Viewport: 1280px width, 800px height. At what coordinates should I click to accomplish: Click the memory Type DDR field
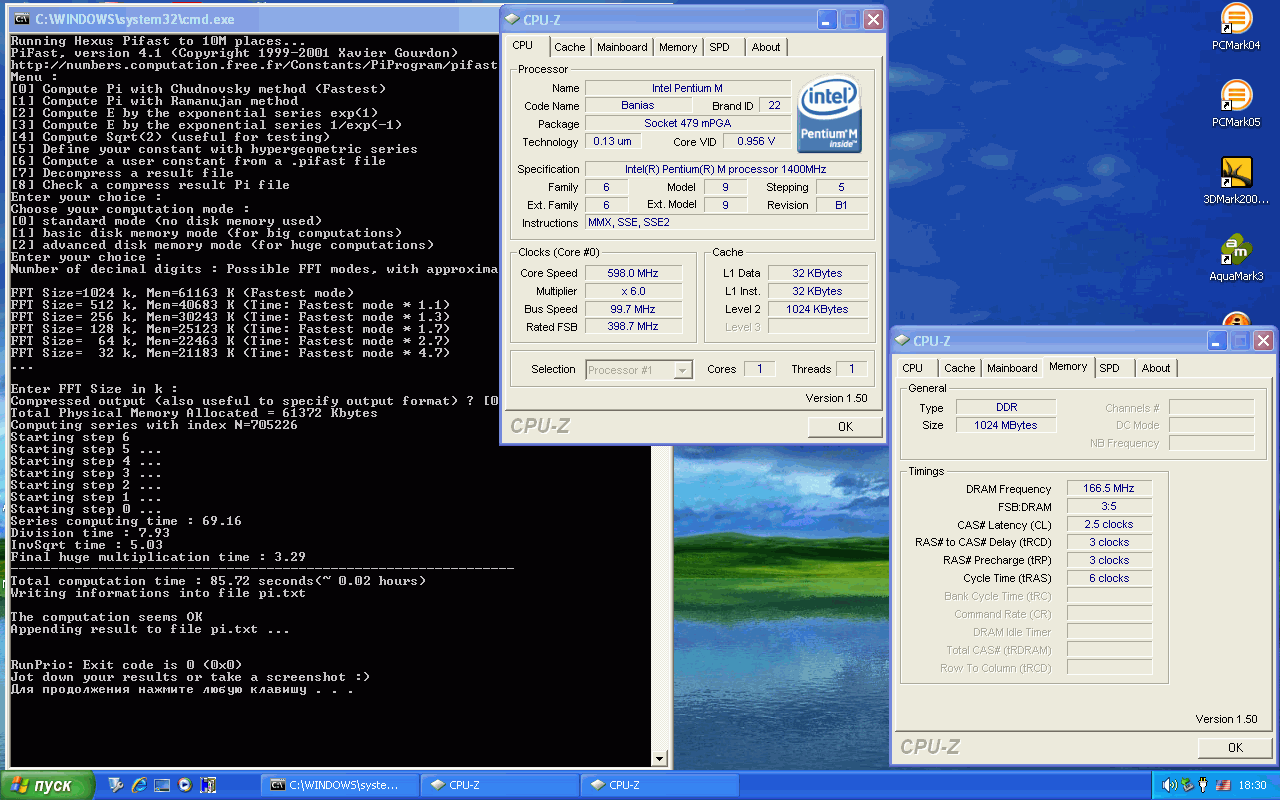click(x=1006, y=407)
